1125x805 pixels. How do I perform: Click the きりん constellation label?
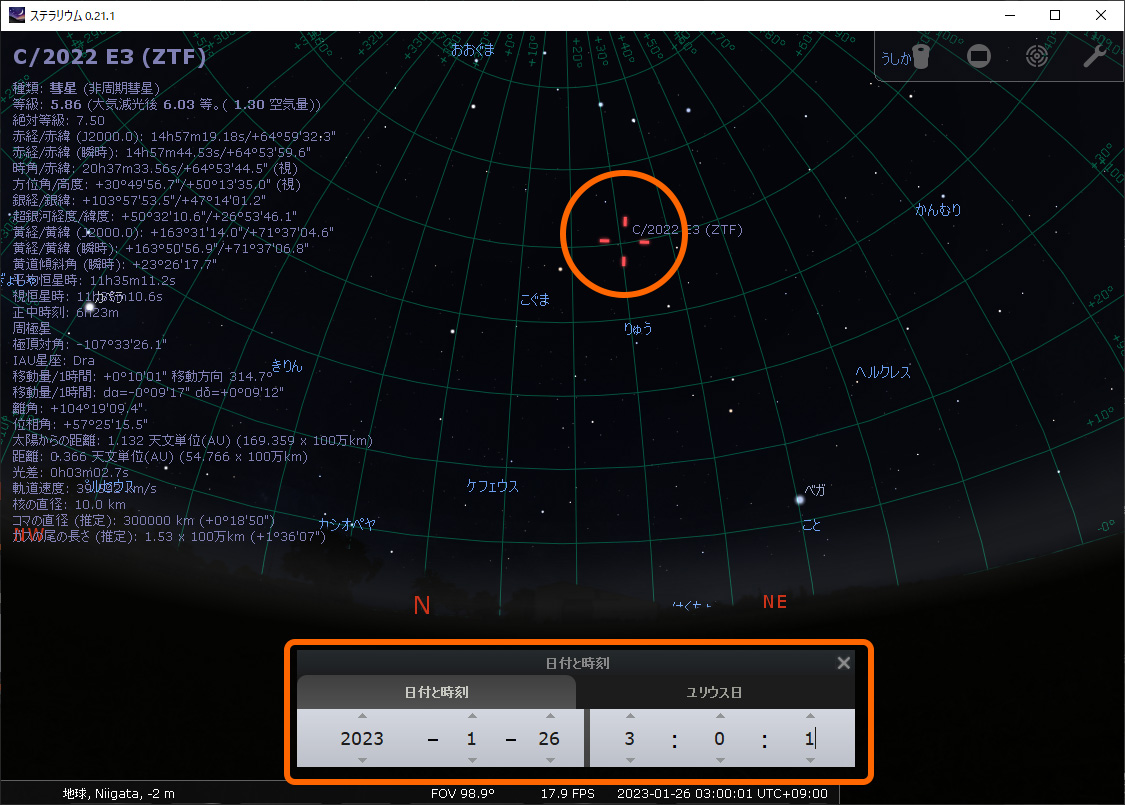click(287, 365)
